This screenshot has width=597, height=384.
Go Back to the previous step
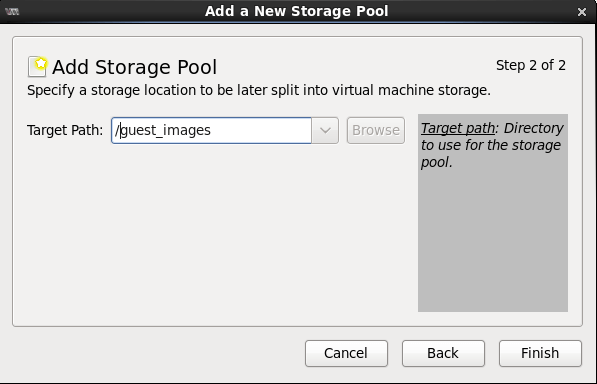[443, 353]
